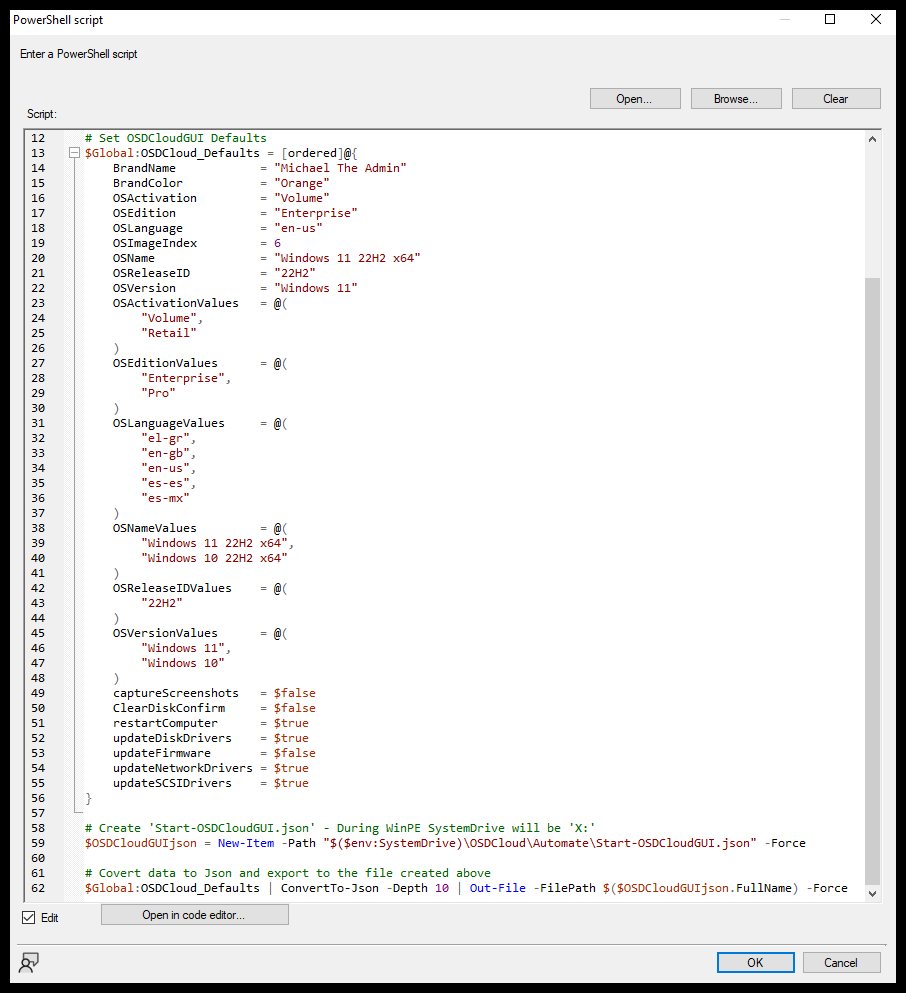Open a script file with Open...
This screenshot has width=906, height=993.
(x=635, y=98)
